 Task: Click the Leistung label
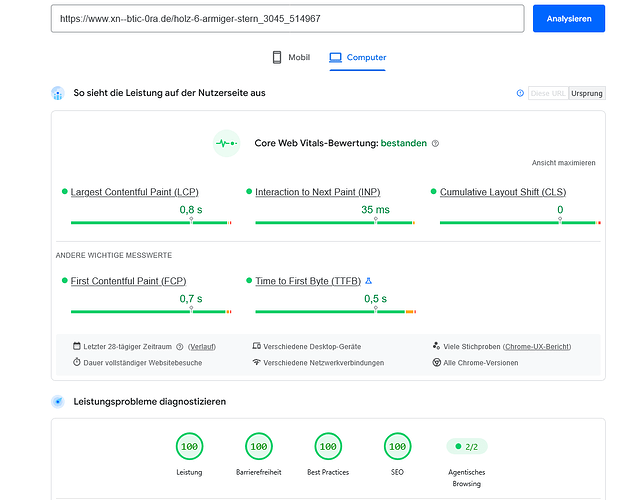[189, 472]
